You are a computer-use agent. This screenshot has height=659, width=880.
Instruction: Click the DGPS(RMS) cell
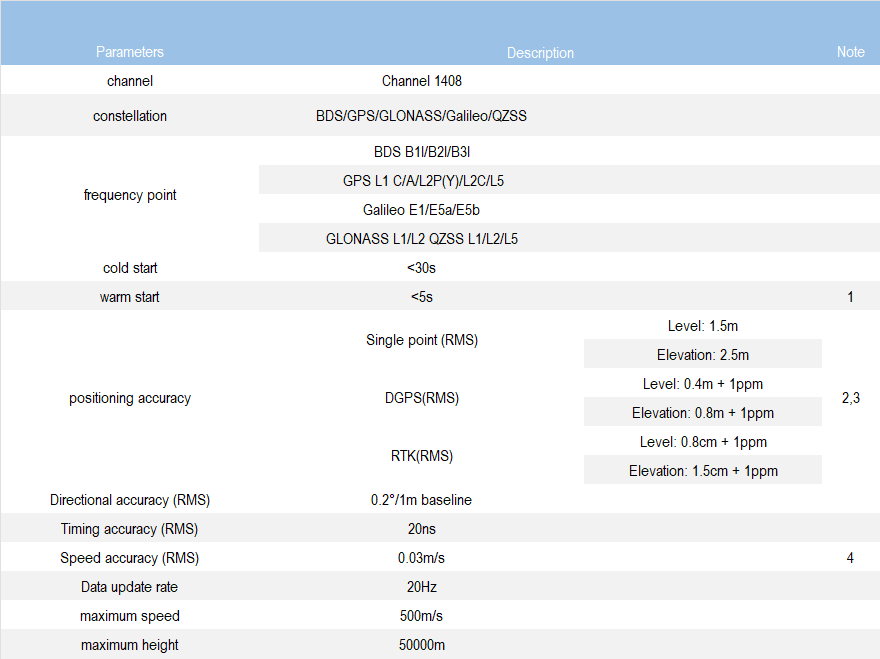coord(421,398)
